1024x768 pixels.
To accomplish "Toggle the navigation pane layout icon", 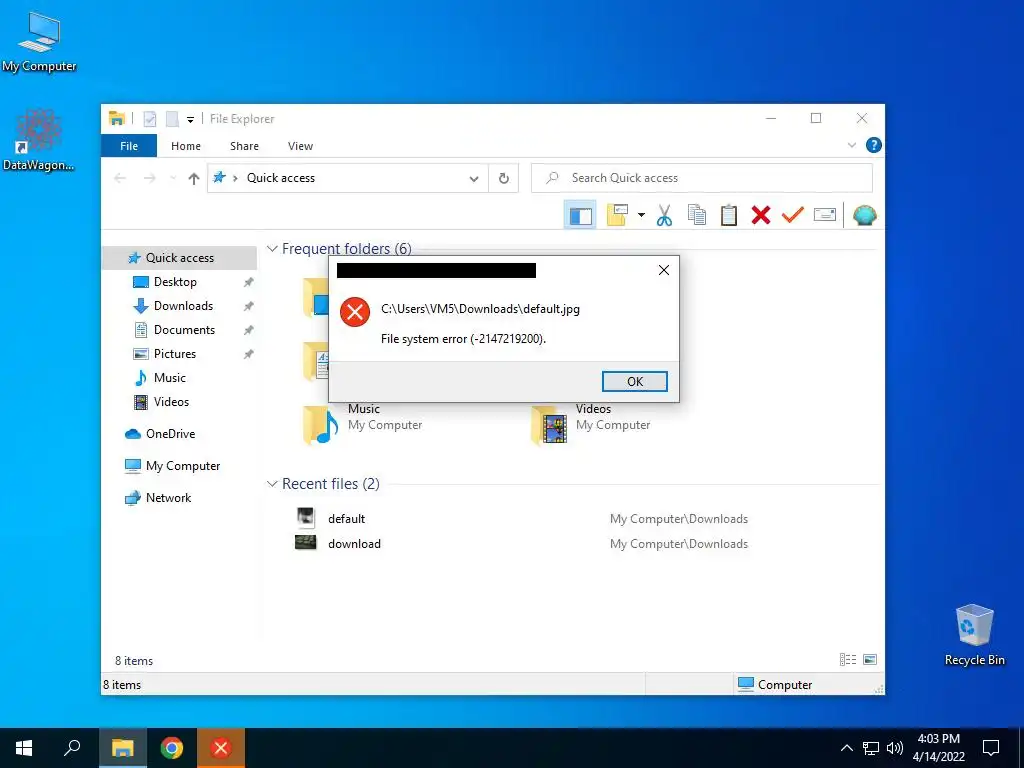I will pos(580,215).
